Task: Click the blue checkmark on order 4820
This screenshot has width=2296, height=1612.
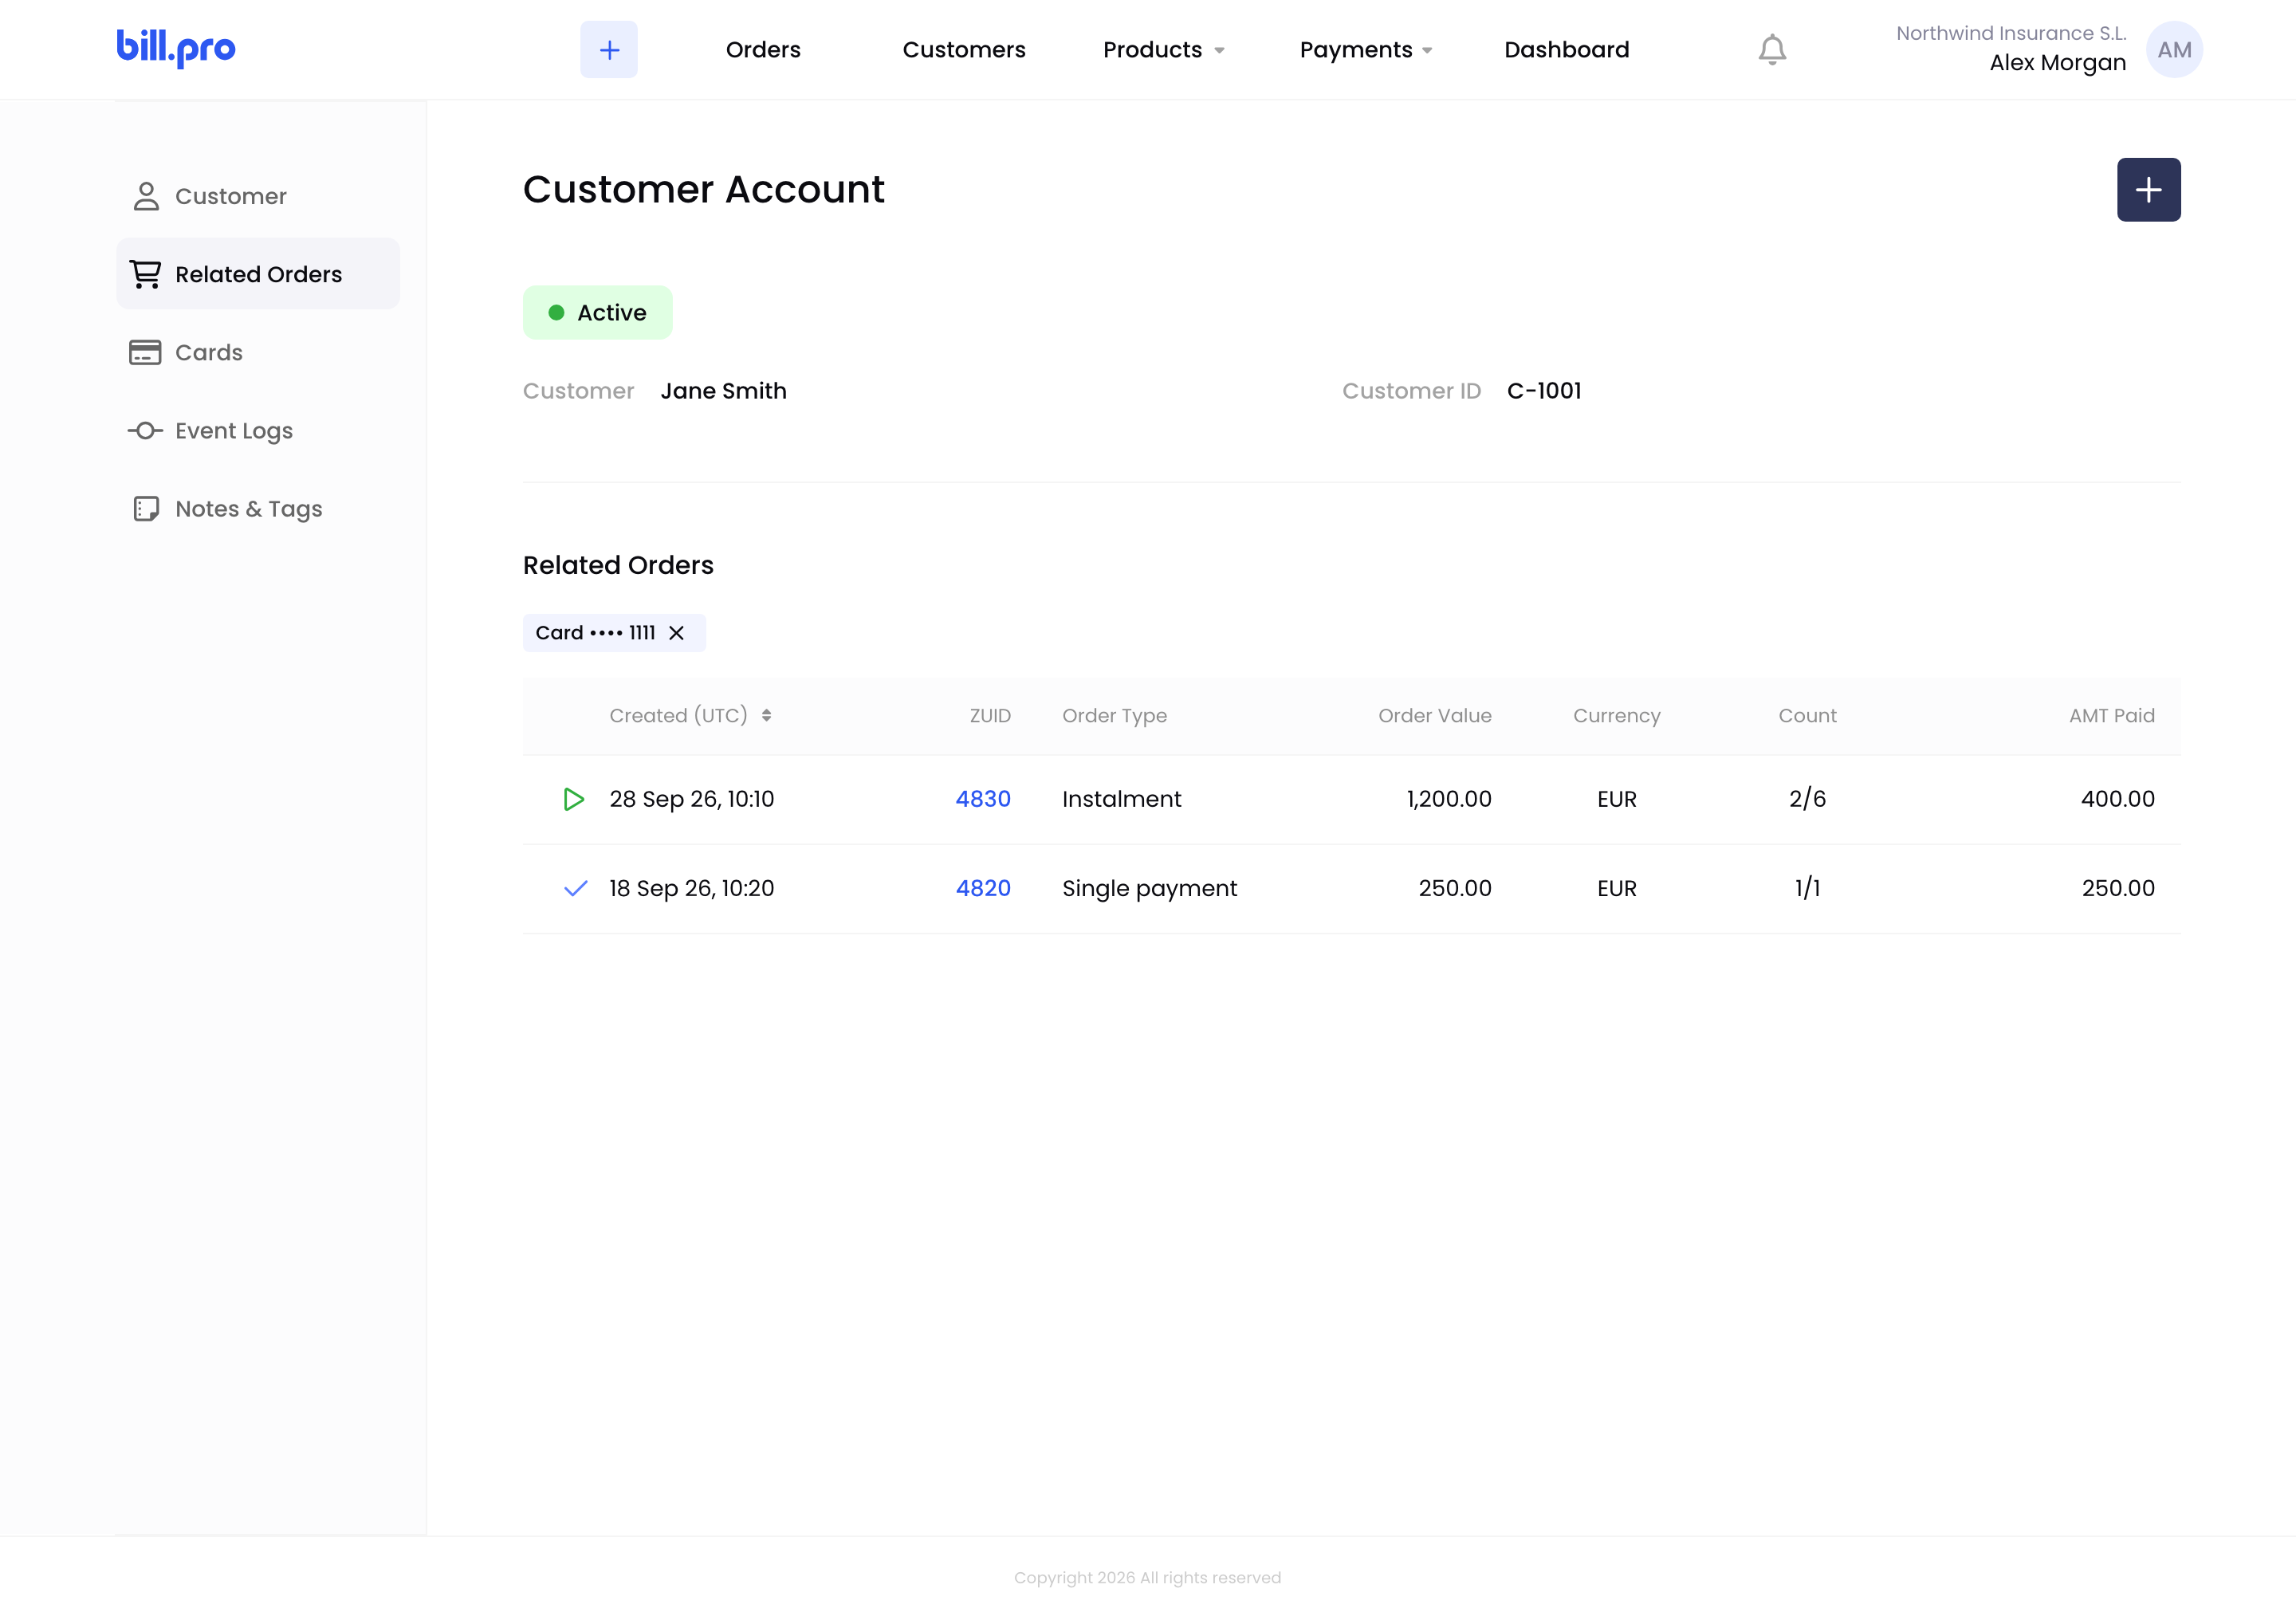Action: 575,888
